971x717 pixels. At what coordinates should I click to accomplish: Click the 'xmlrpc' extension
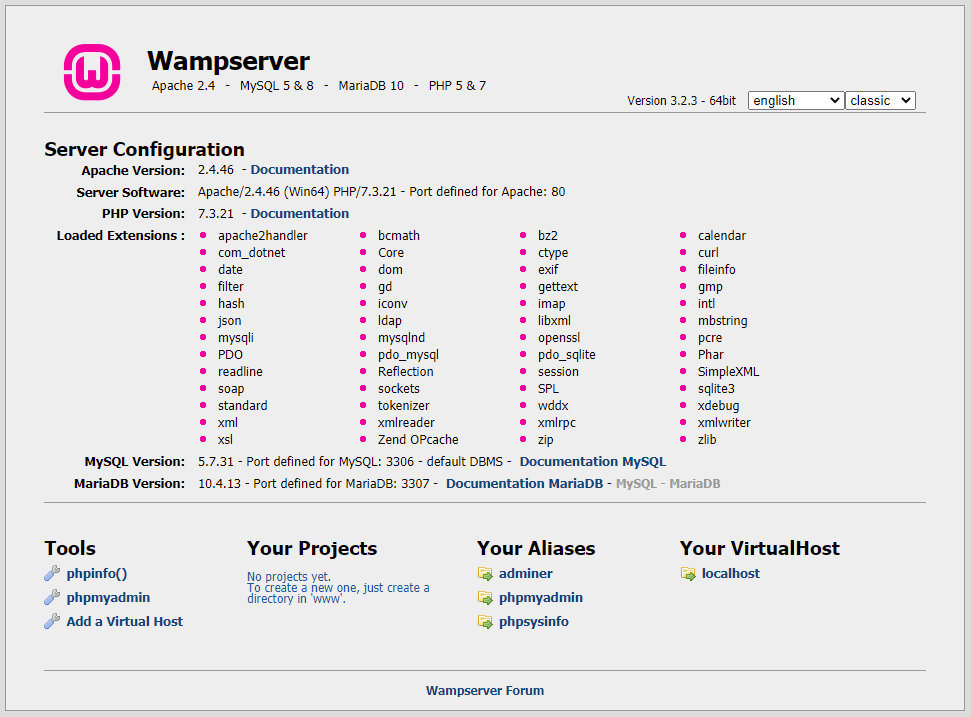(557, 423)
